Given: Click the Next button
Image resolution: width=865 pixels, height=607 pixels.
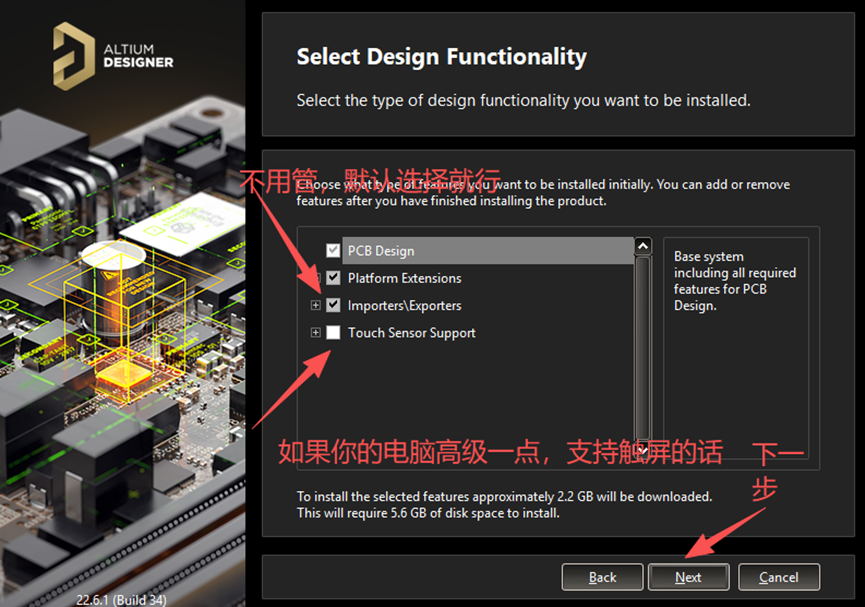Looking at the screenshot, I should click(x=688, y=577).
